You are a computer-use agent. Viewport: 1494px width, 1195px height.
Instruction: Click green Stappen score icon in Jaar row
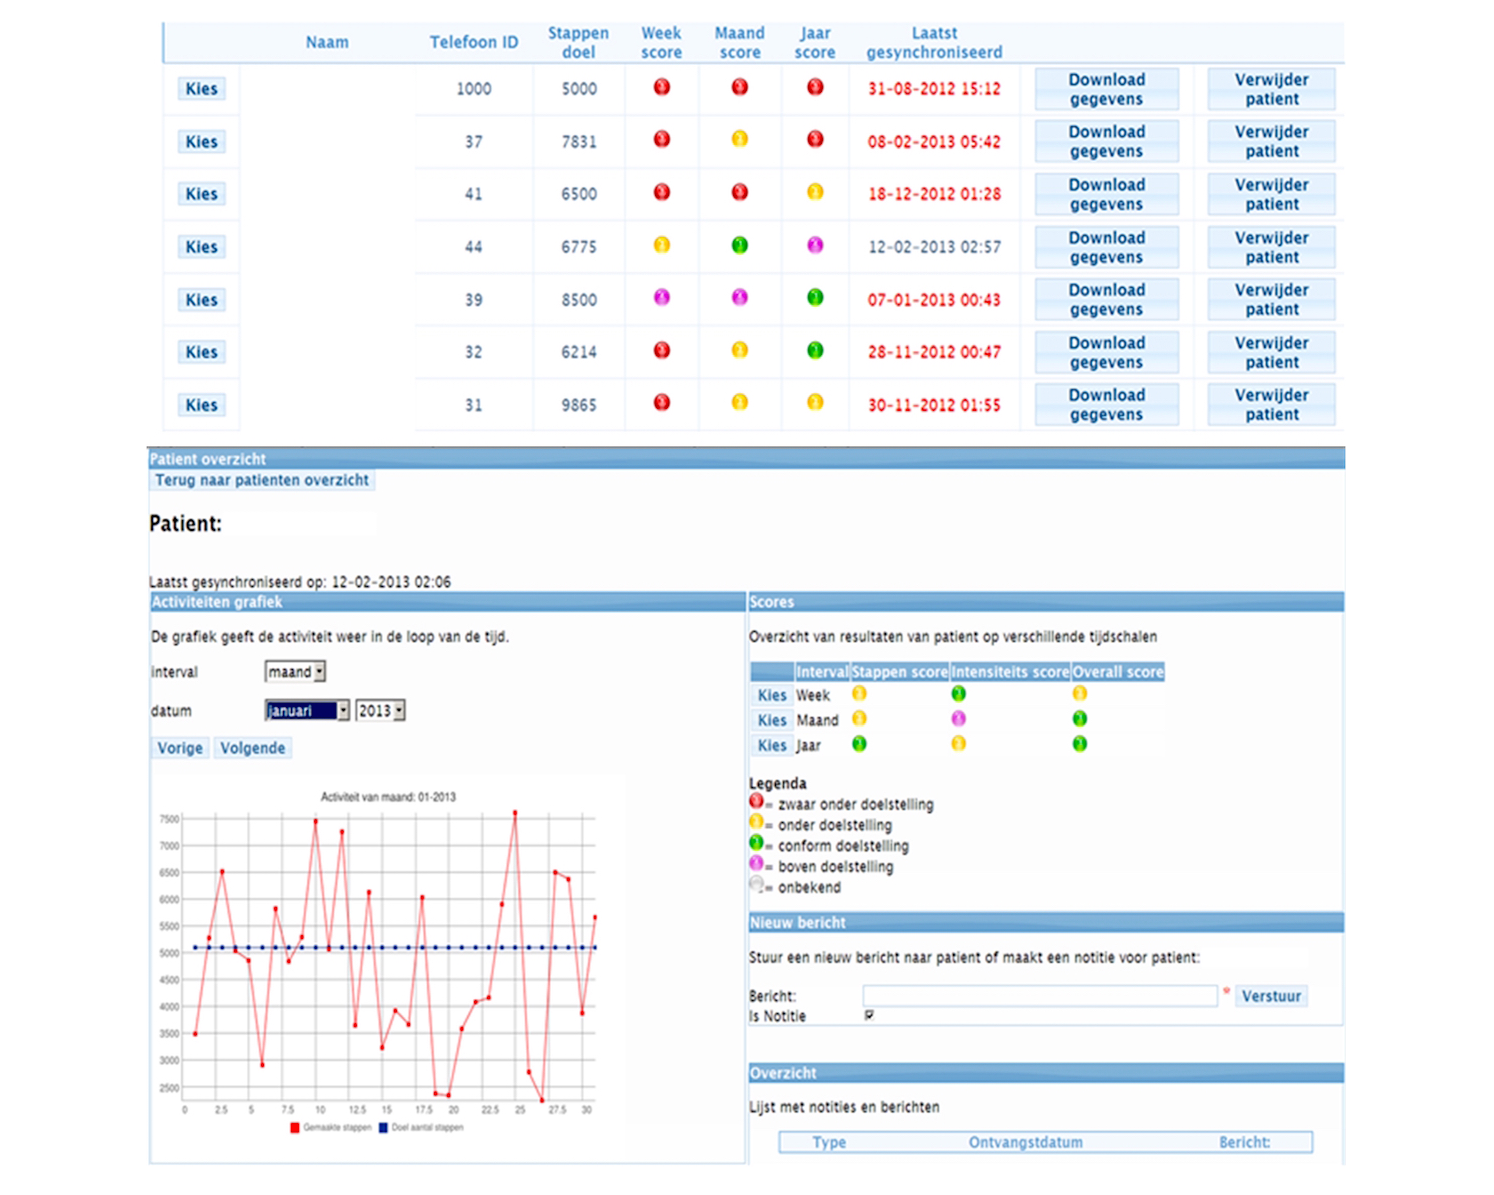pyautogui.click(x=859, y=744)
